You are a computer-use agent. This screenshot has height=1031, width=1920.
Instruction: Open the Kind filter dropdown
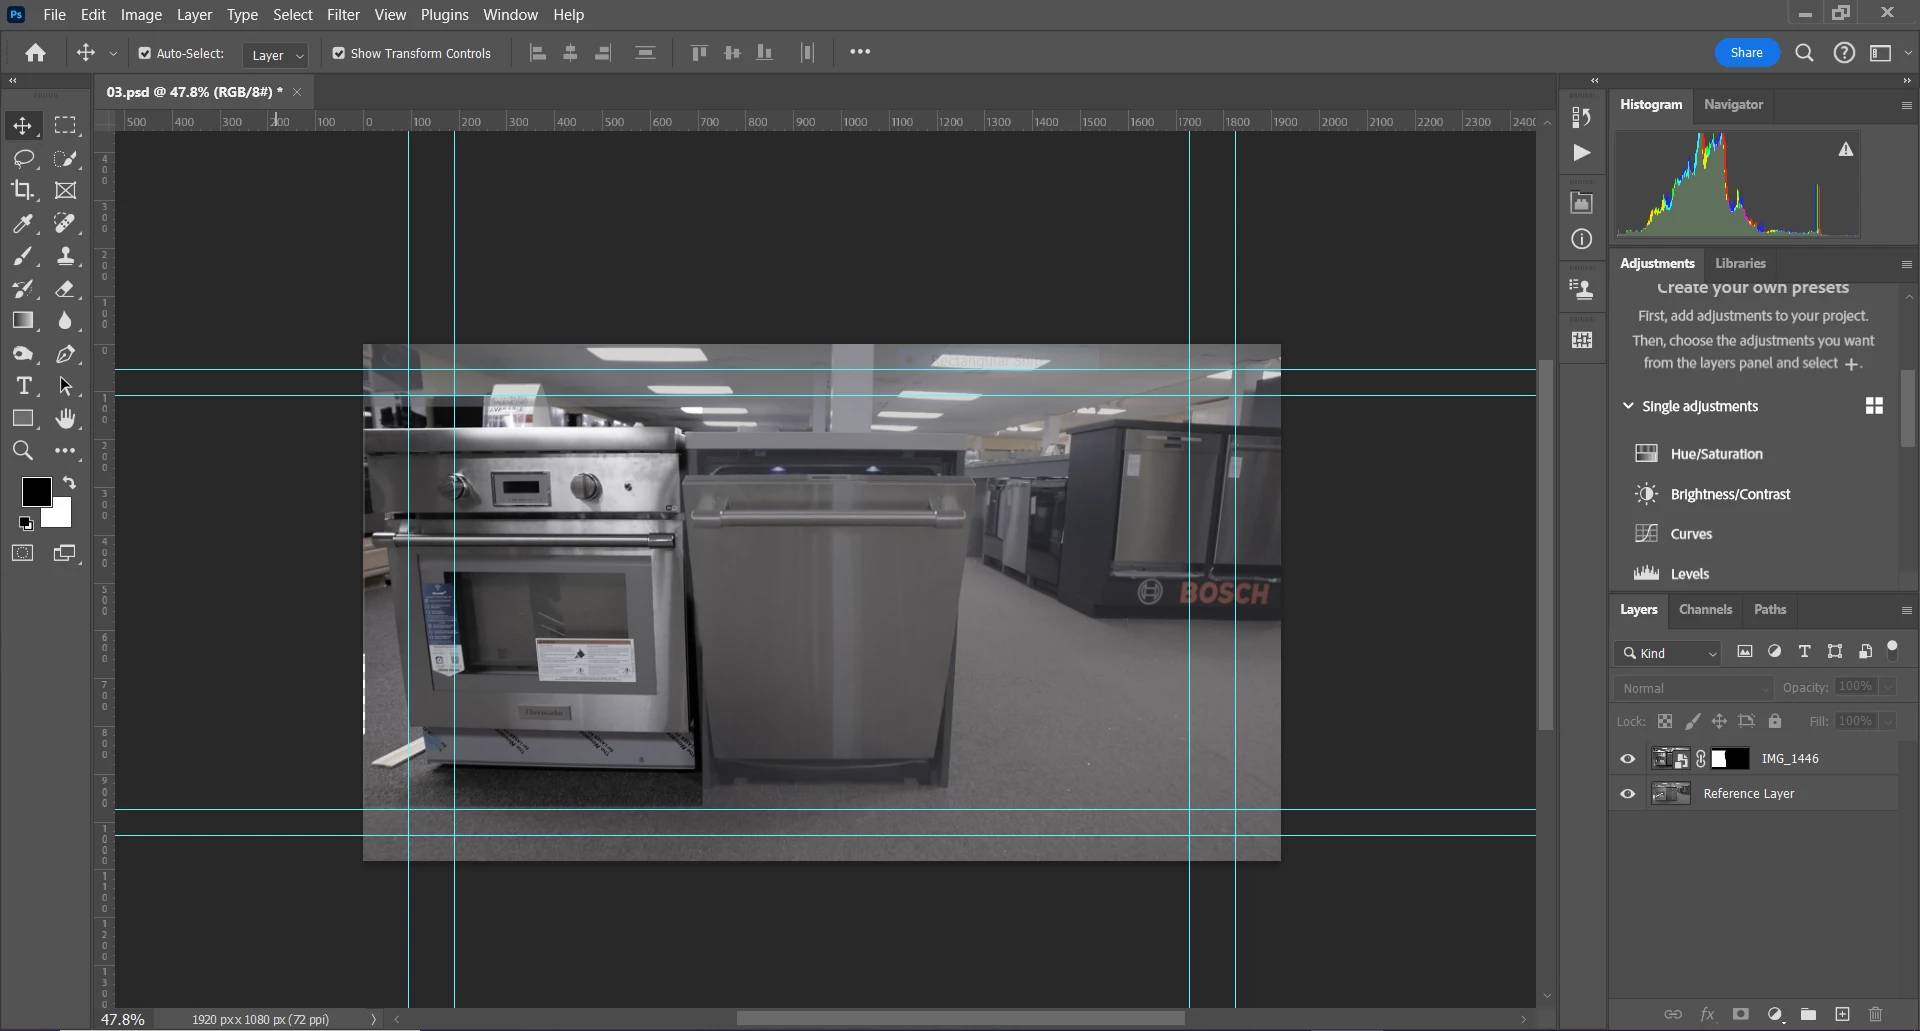tap(1668, 653)
